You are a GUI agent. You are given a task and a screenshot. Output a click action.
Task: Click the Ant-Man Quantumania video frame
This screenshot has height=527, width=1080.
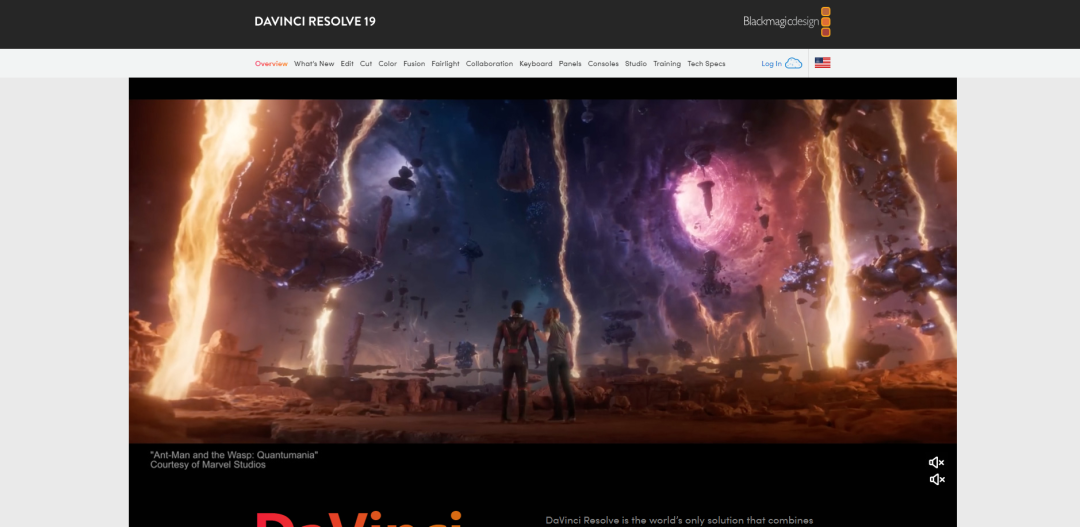(x=543, y=271)
